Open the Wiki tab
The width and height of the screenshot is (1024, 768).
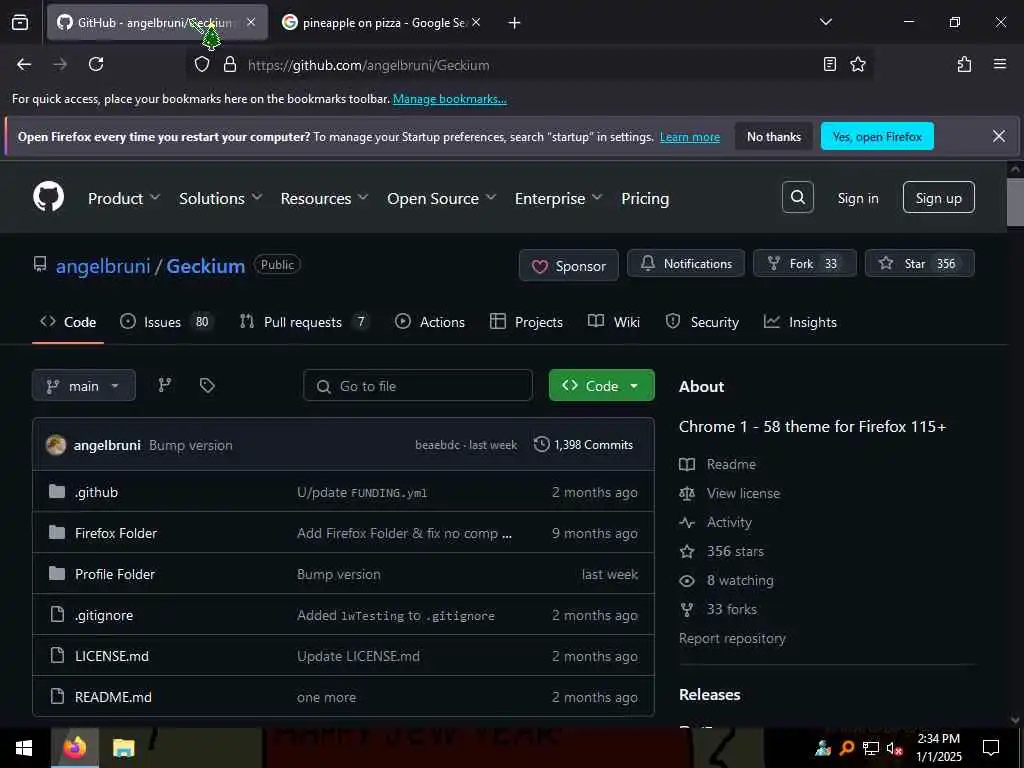click(614, 322)
